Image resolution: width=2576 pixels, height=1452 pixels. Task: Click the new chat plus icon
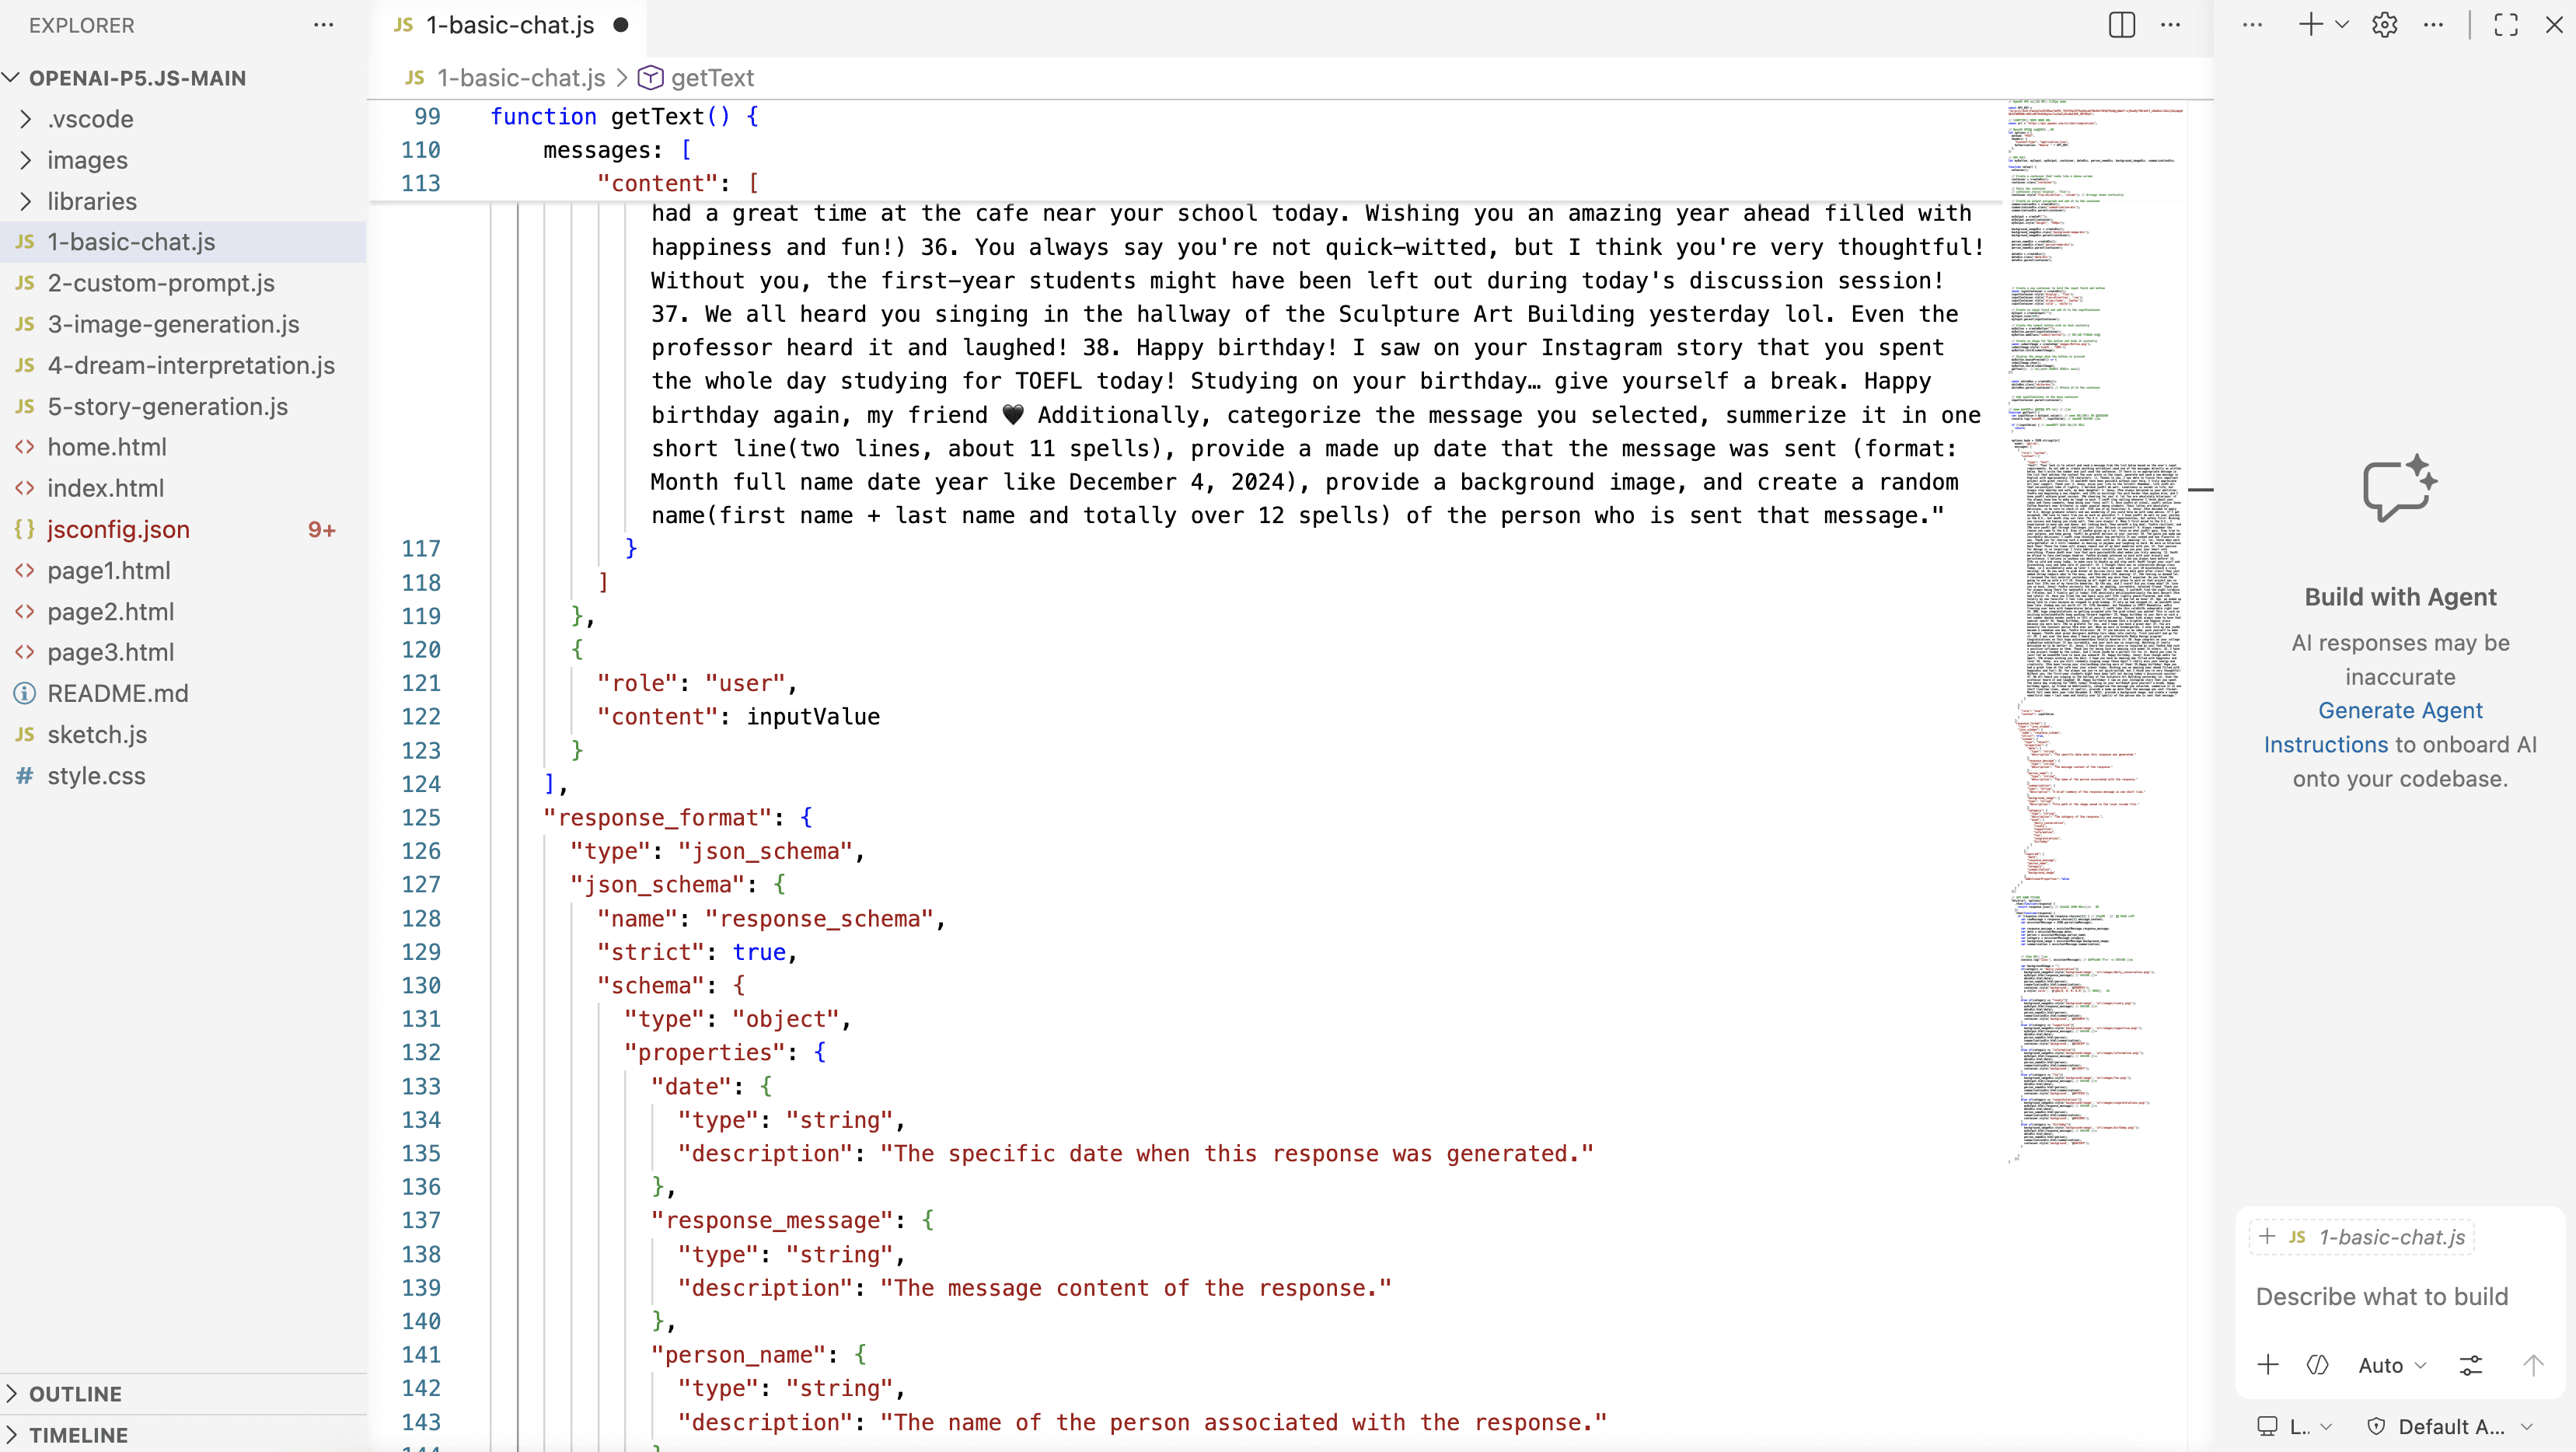[x=2310, y=25]
